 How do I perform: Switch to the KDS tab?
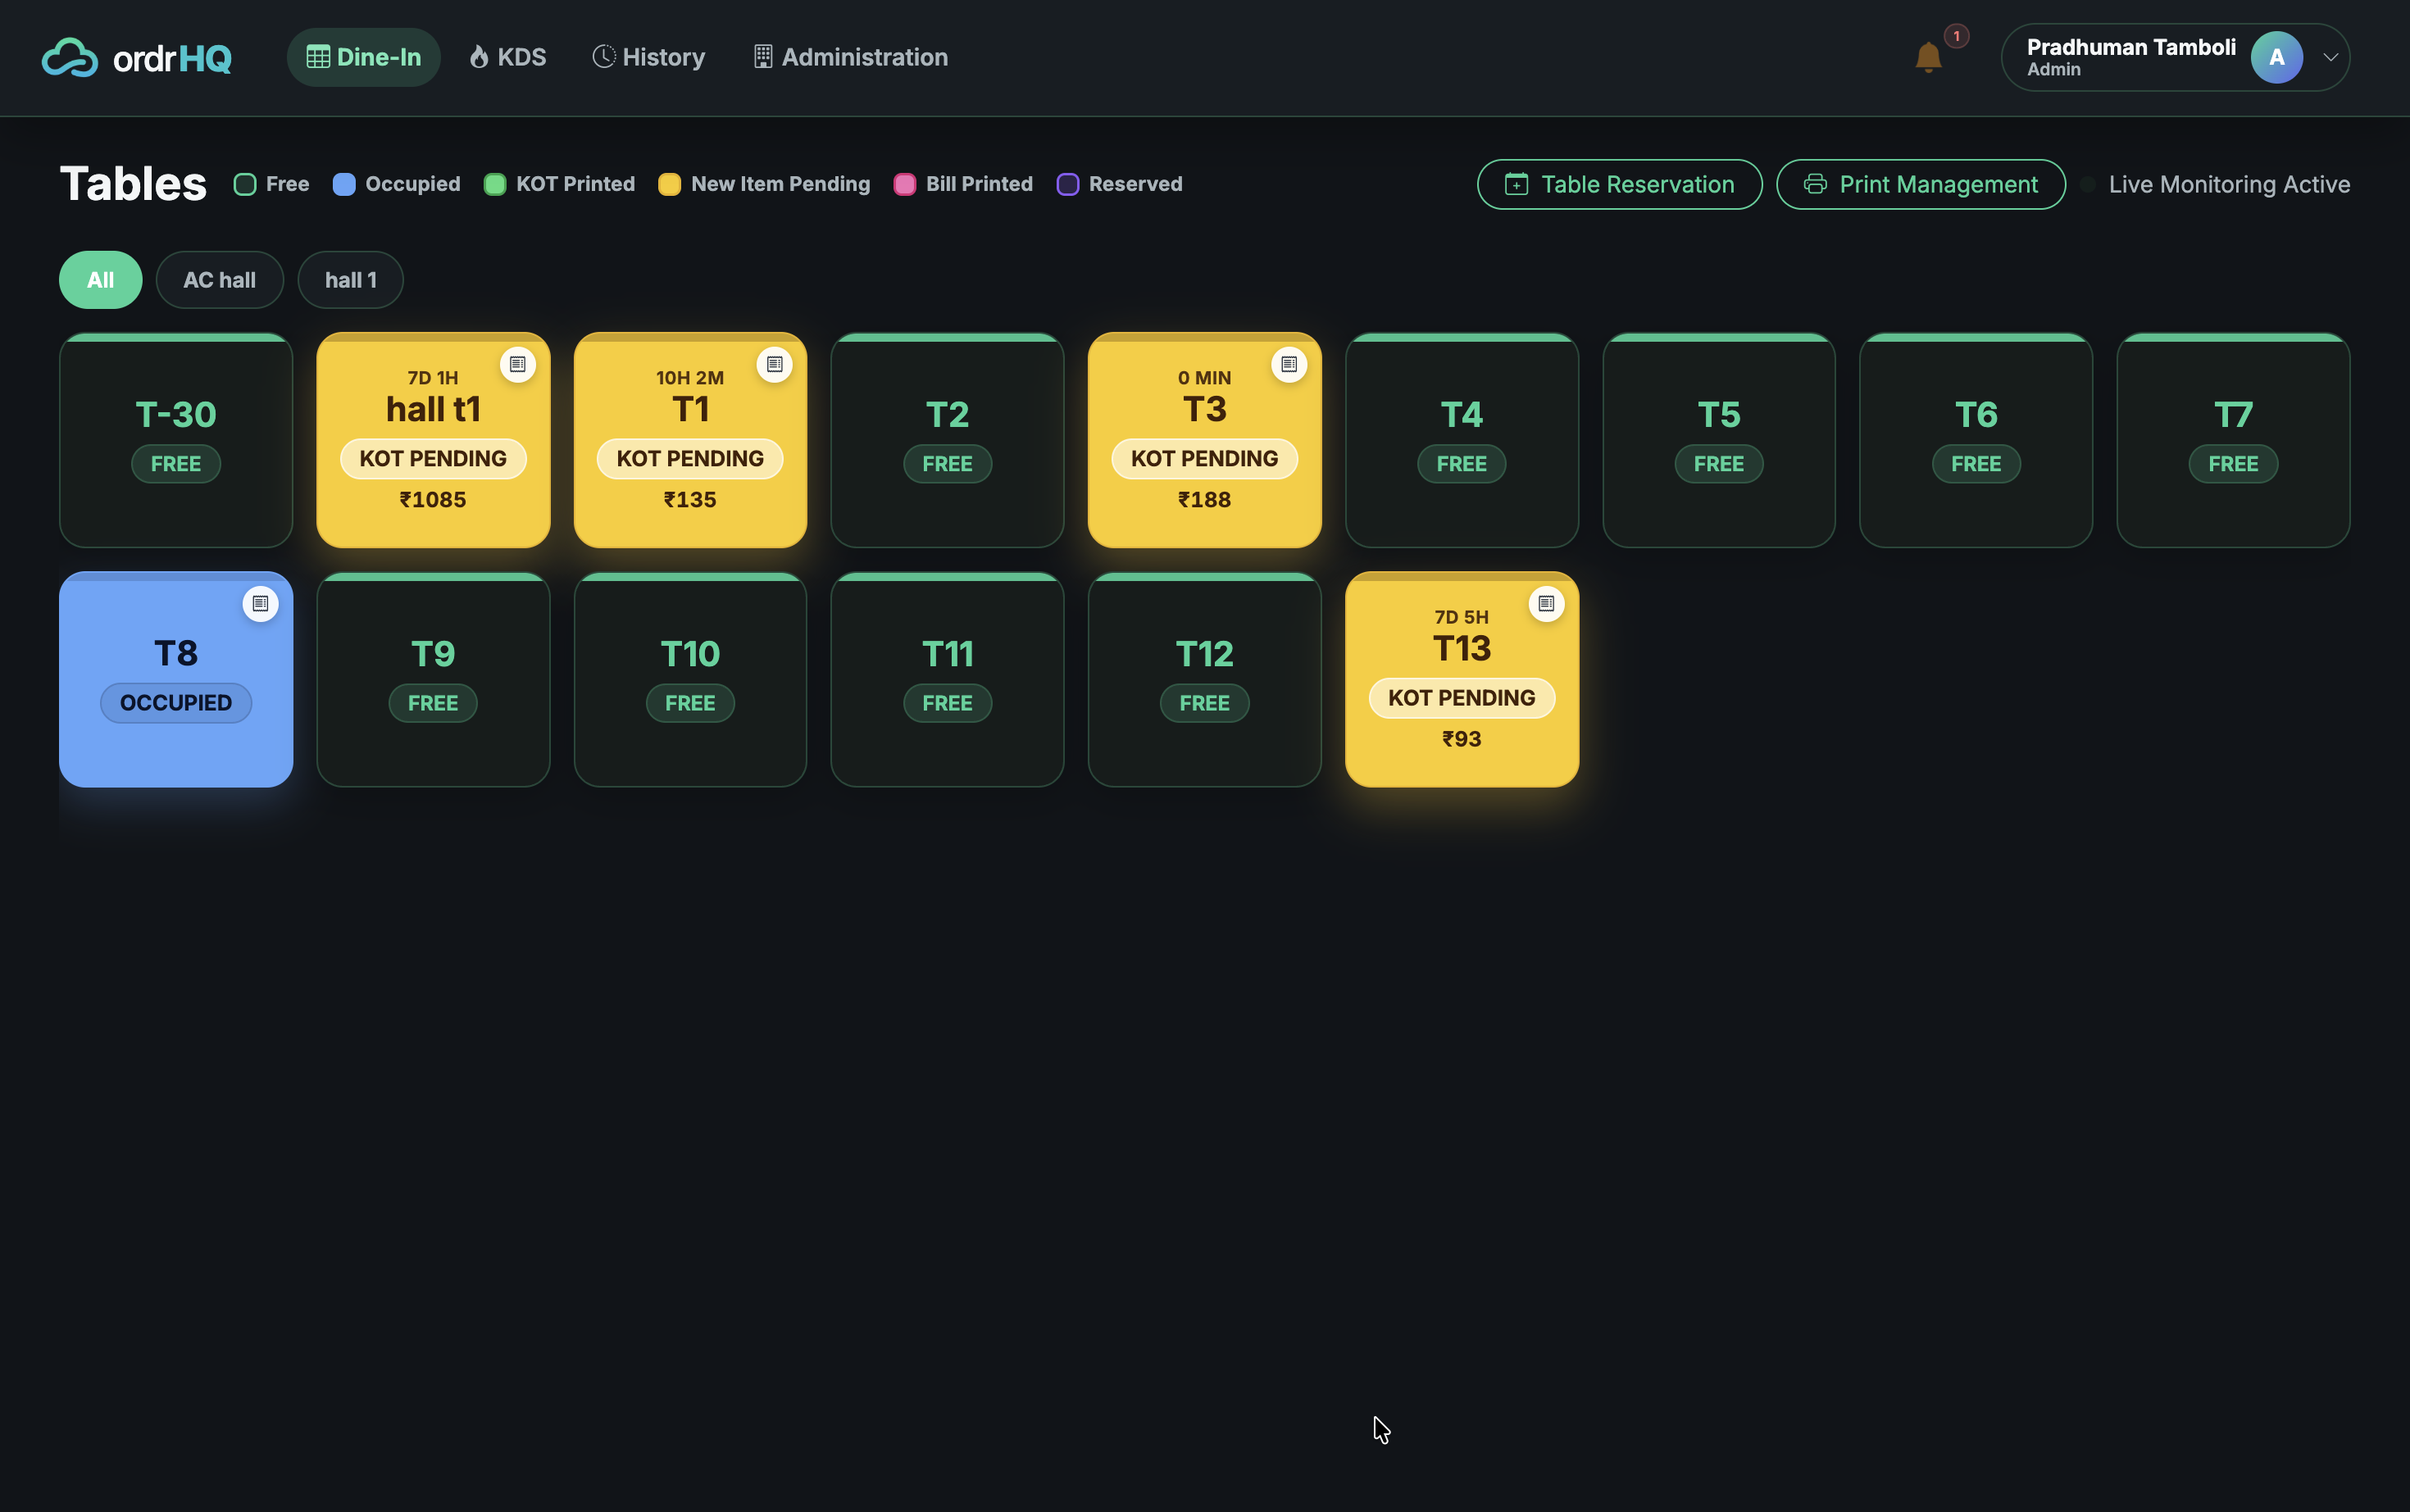coord(508,57)
